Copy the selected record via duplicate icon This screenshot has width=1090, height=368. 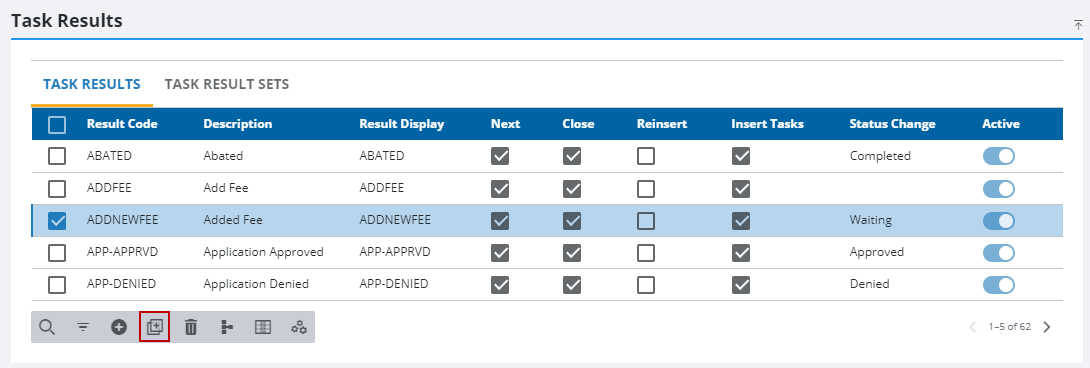154,327
